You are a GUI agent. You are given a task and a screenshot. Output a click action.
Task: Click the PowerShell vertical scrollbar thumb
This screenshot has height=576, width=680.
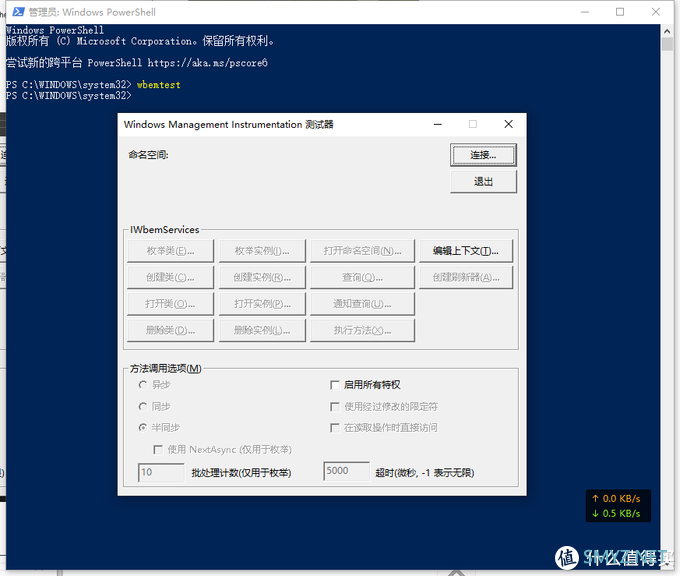coord(667,44)
